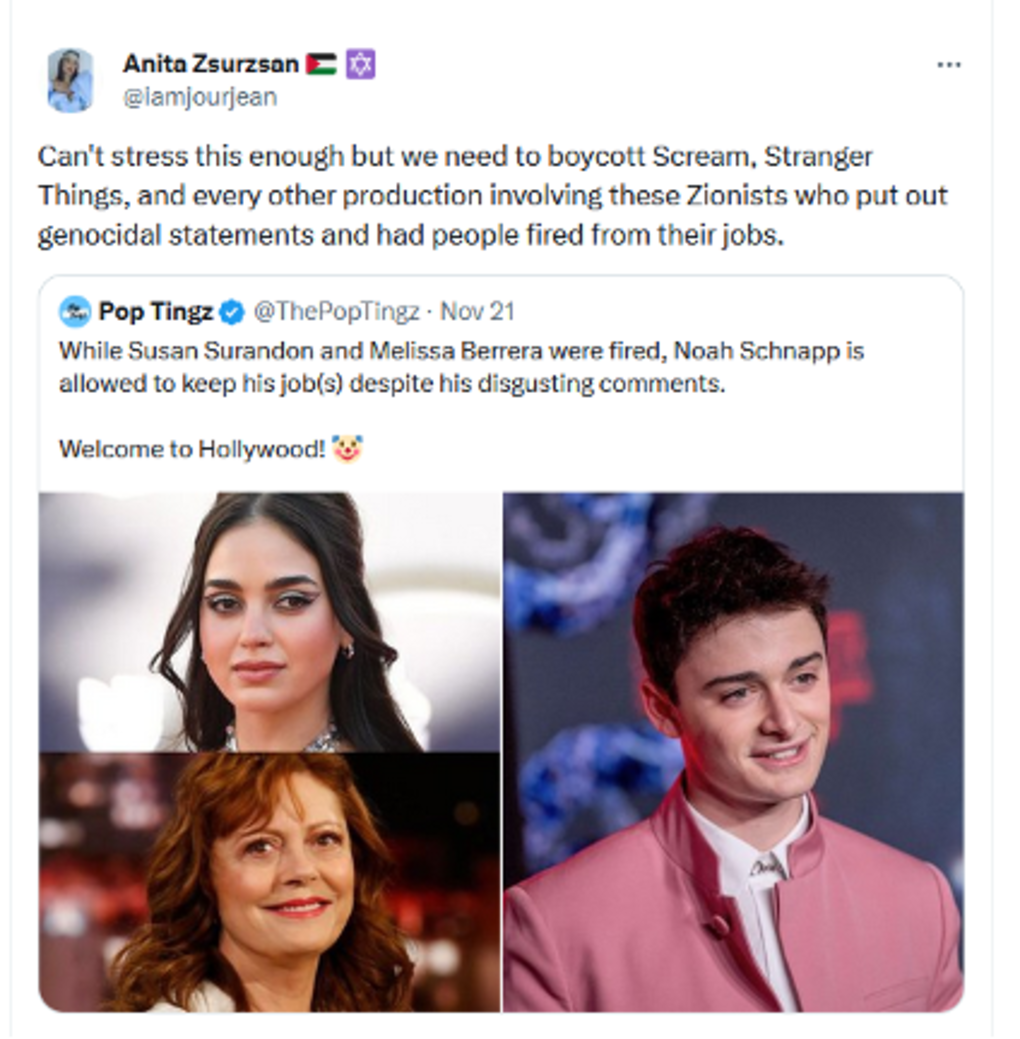Click Pop Tingz blue verified badge

[x=232, y=312]
